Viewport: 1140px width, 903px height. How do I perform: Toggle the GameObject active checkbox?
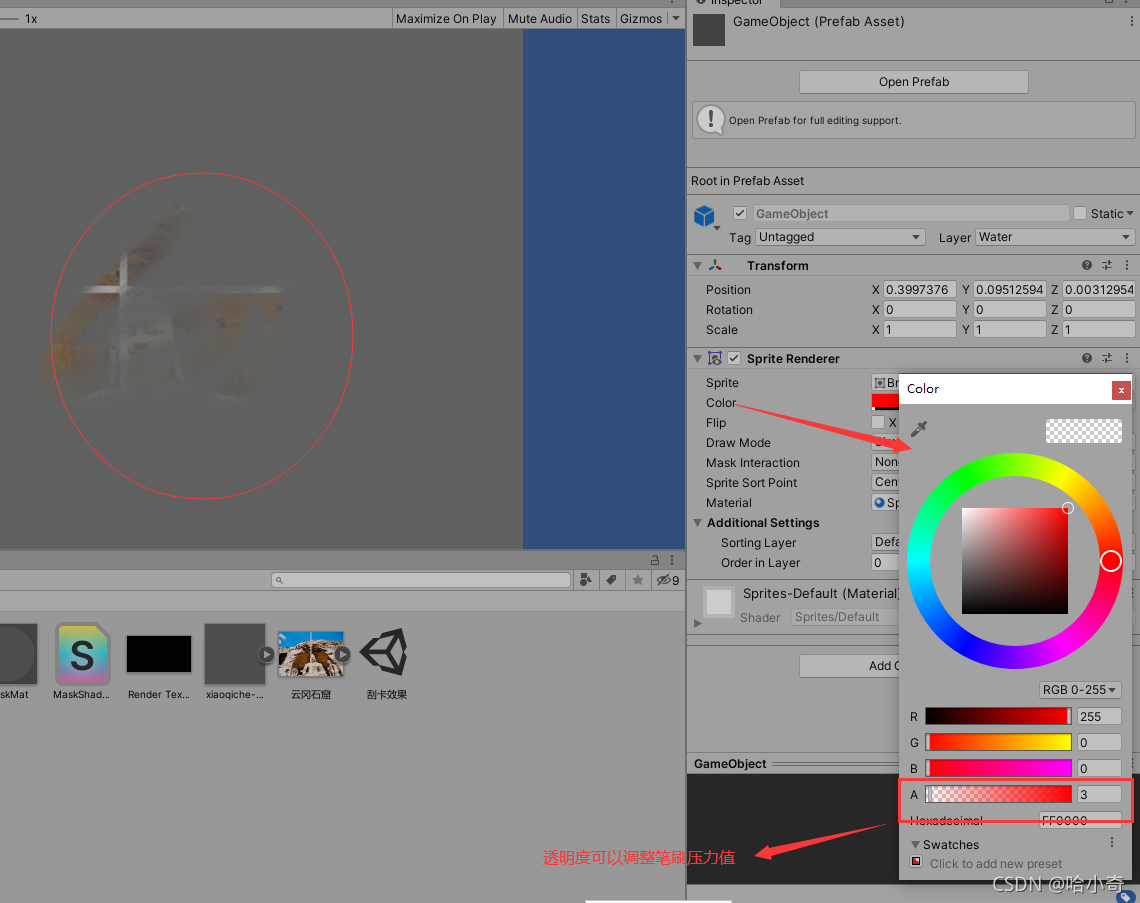click(x=740, y=213)
